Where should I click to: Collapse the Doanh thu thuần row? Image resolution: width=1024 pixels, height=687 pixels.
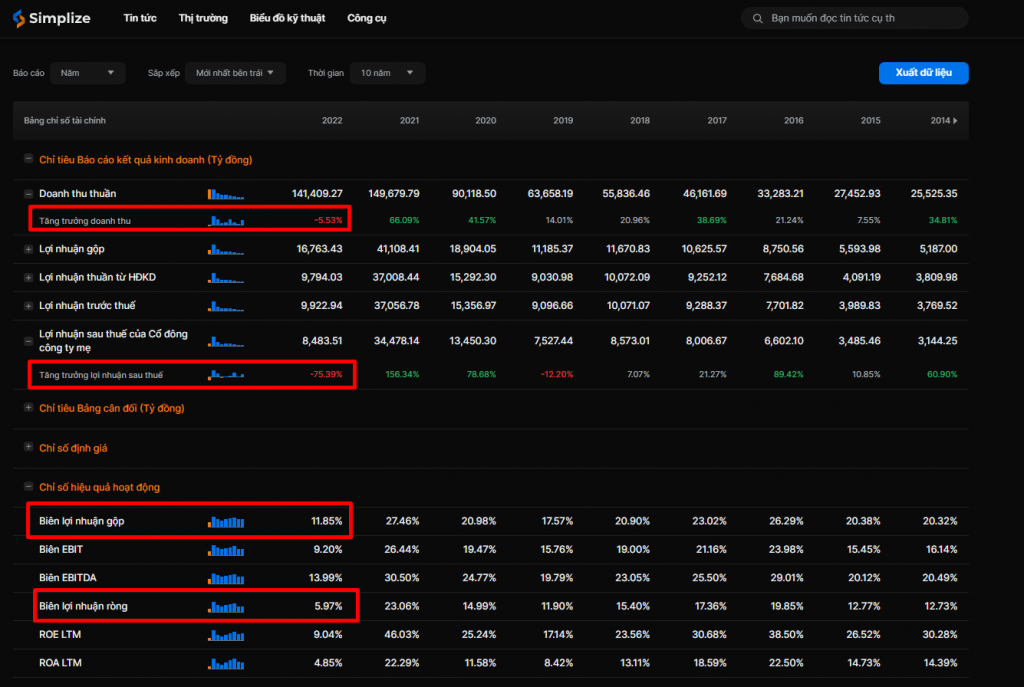[x=27, y=194]
